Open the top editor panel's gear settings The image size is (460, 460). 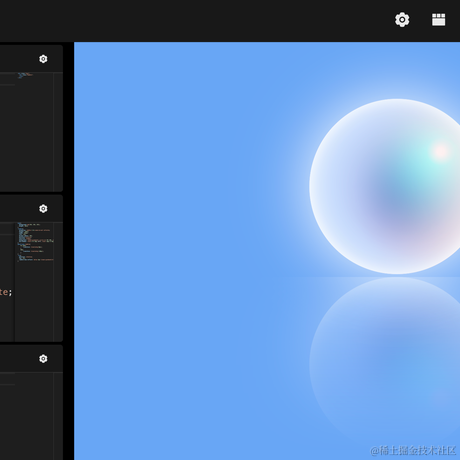click(43, 59)
